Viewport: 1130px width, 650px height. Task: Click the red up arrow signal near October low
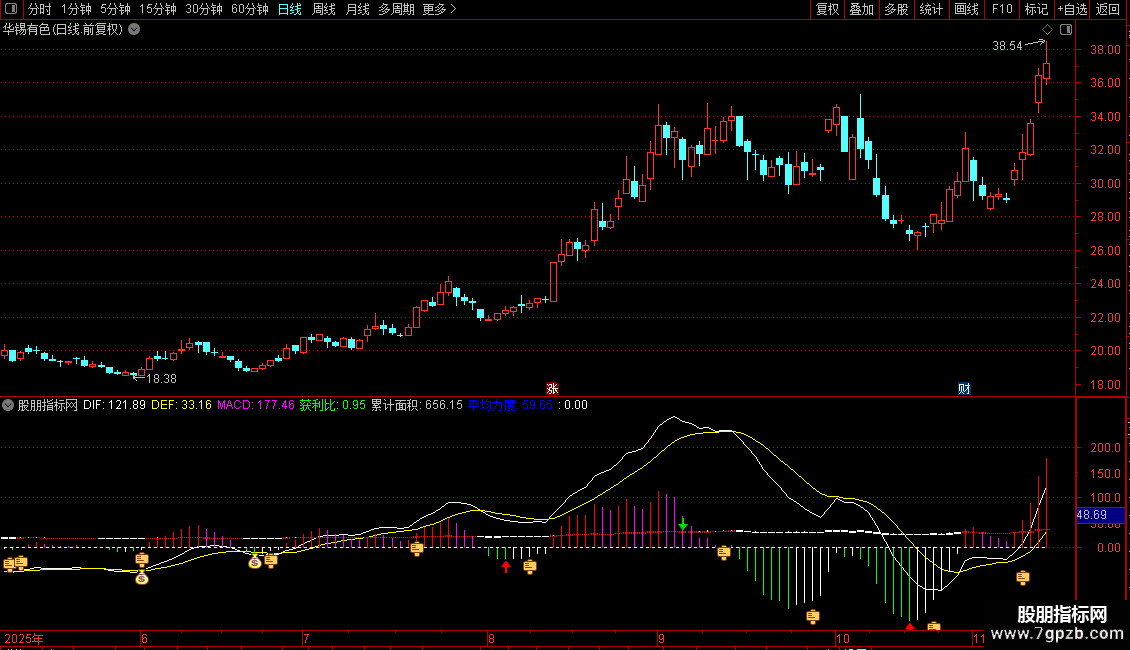point(909,627)
